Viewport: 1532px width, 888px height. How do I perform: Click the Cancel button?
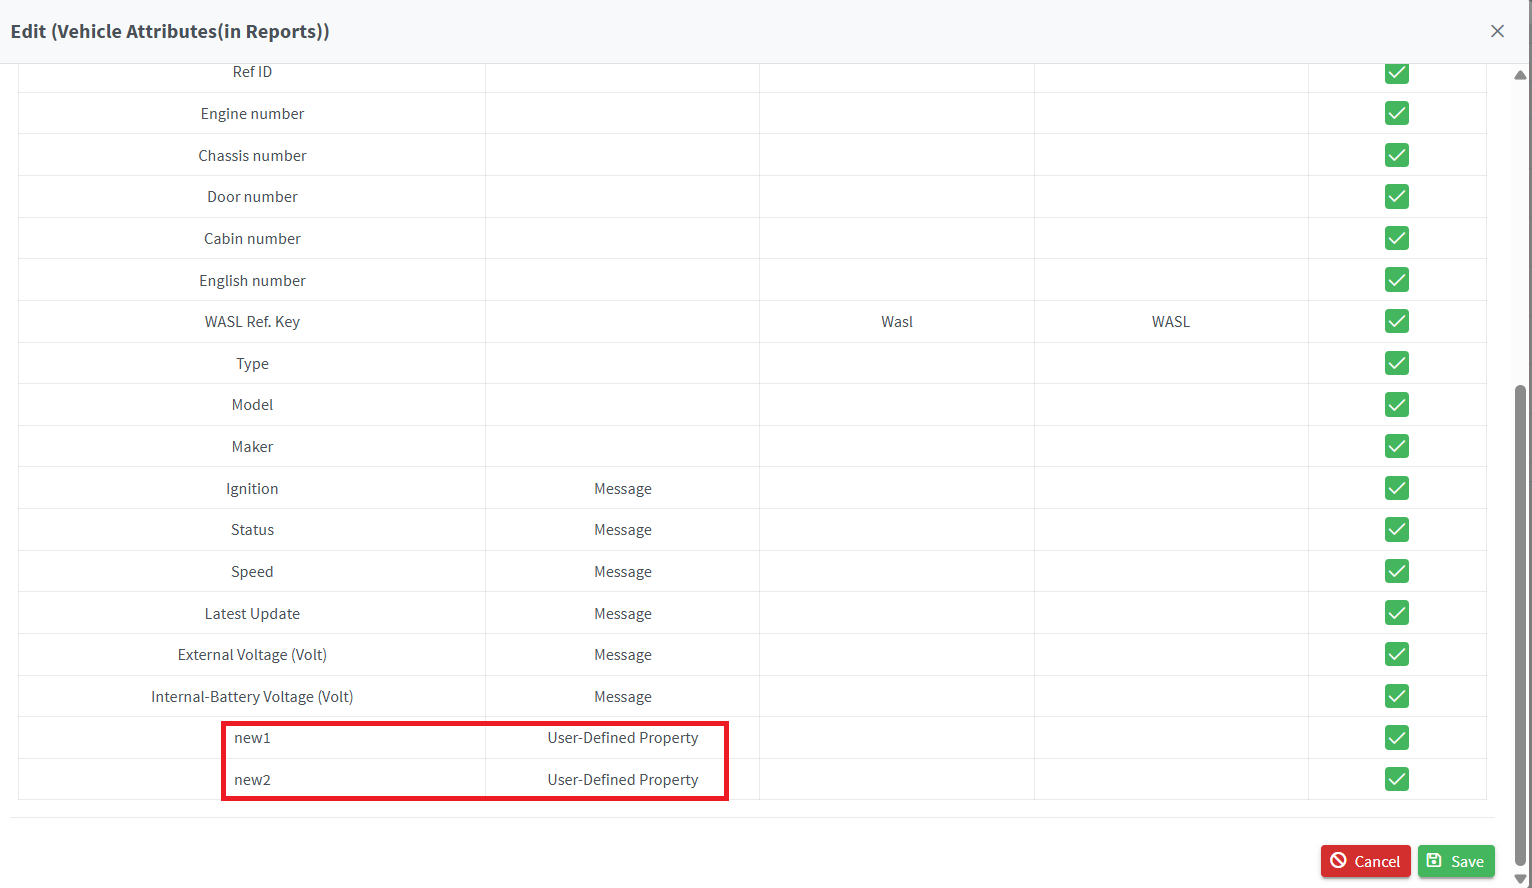pos(1365,861)
